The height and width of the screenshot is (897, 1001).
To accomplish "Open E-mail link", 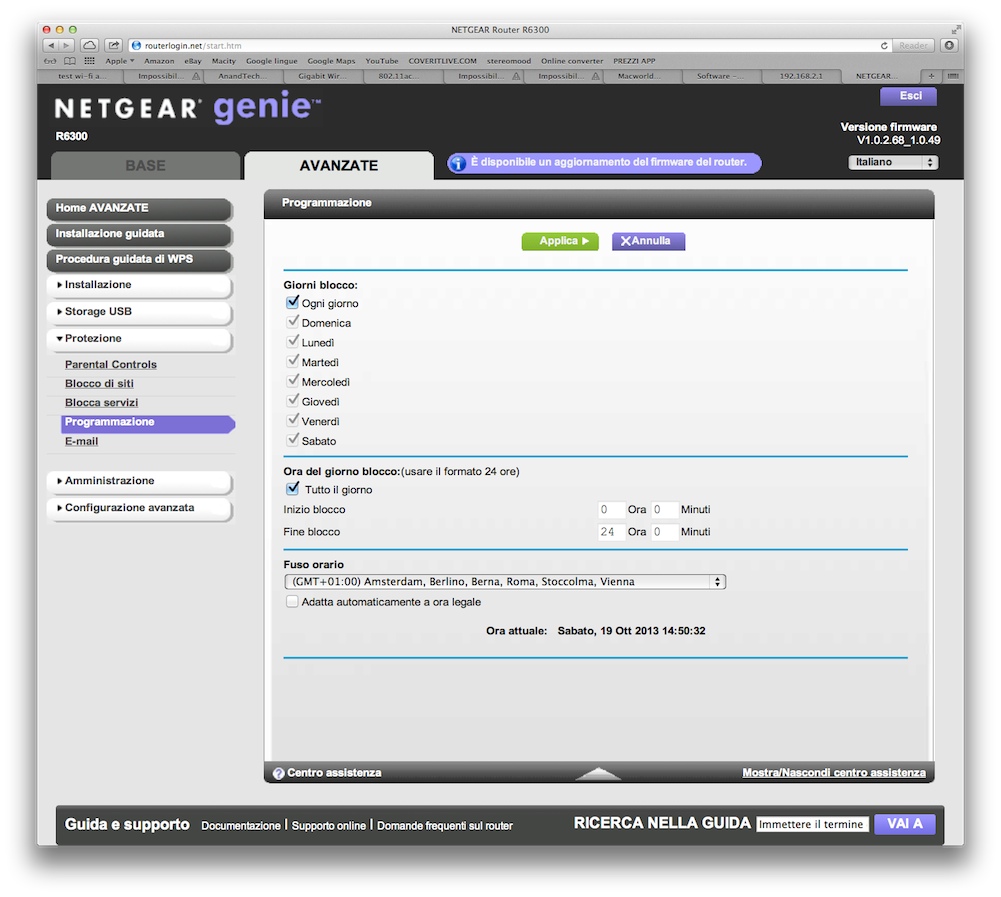I will 81,441.
